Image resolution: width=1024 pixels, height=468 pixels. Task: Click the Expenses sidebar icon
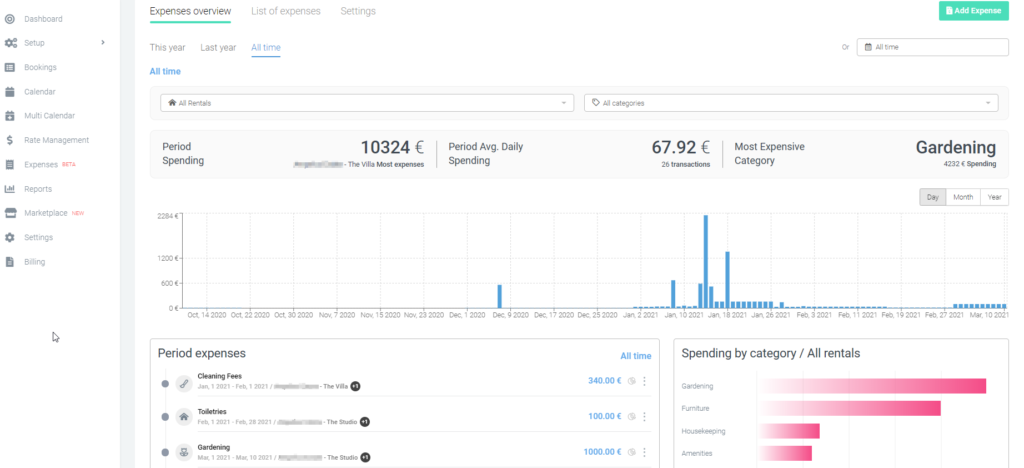(x=10, y=164)
